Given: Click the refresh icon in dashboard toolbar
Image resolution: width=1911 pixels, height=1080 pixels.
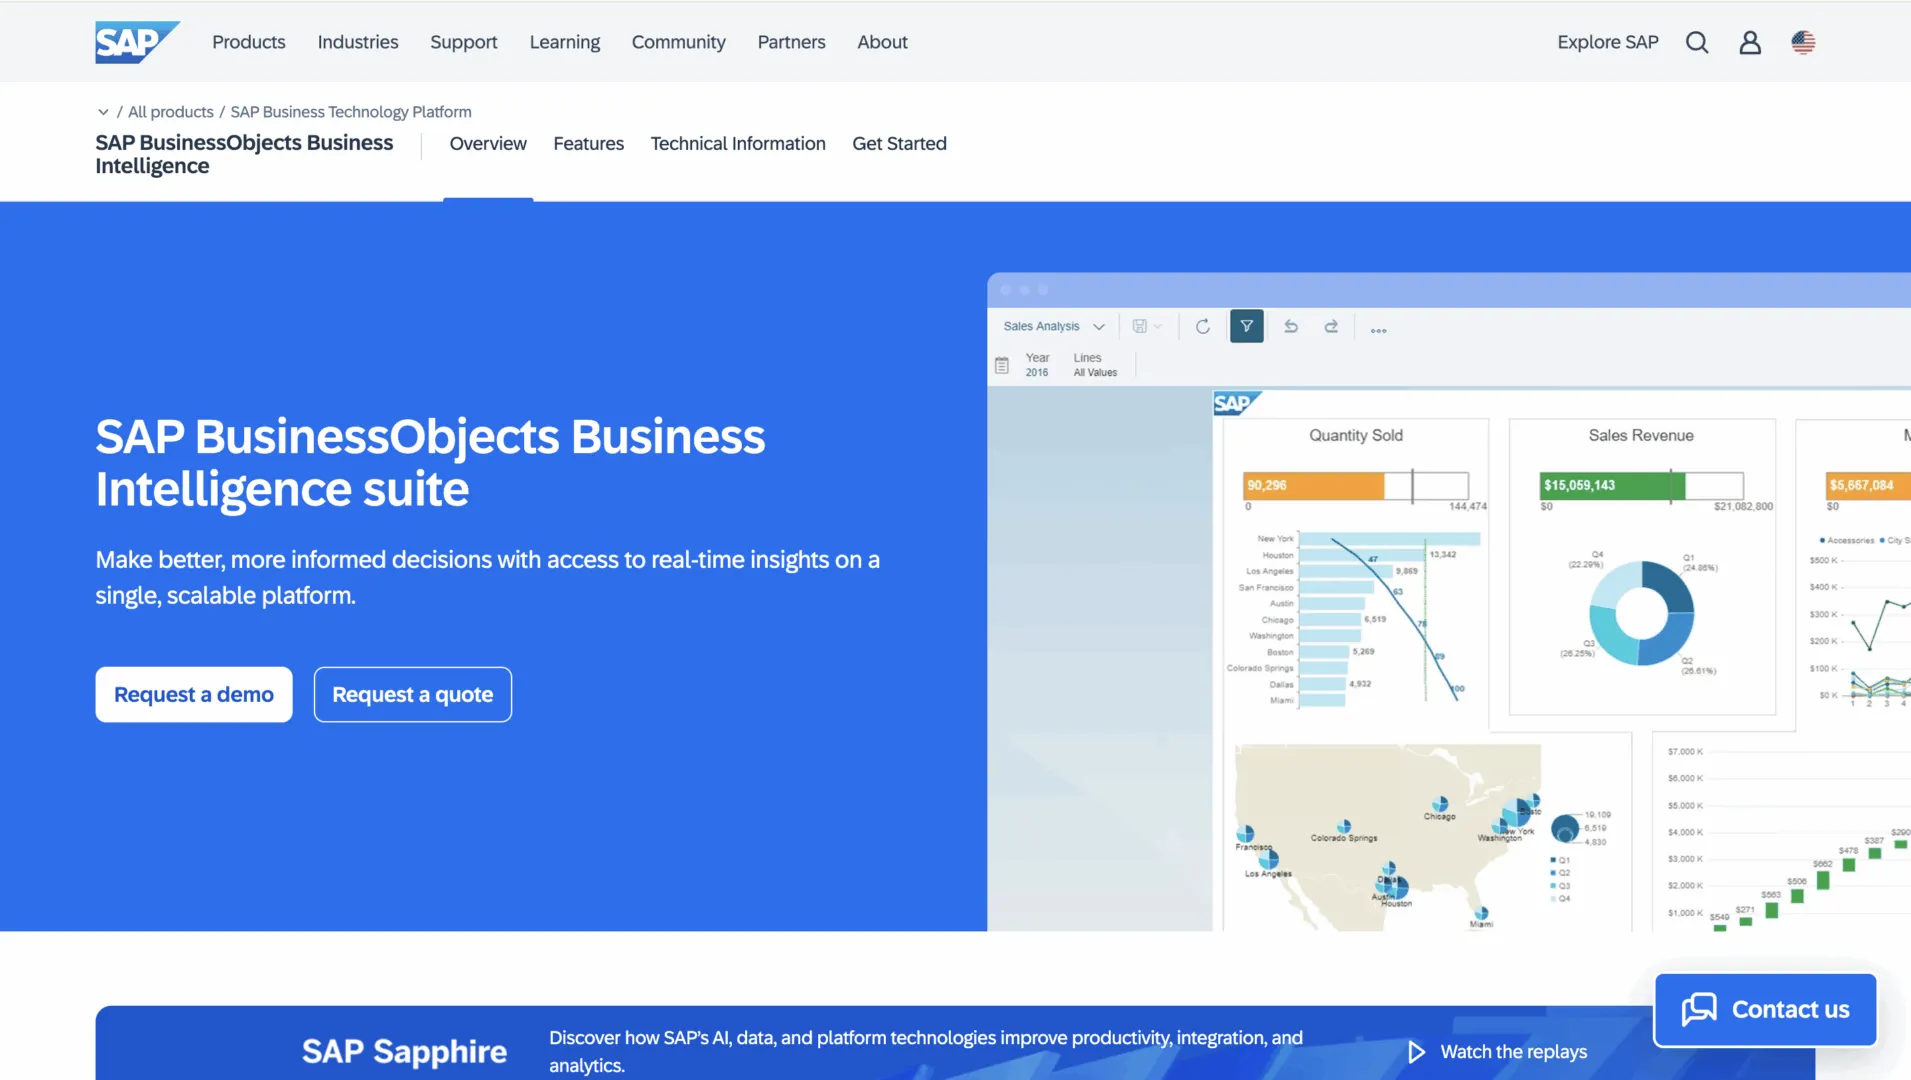Looking at the screenshot, I should point(1203,326).
